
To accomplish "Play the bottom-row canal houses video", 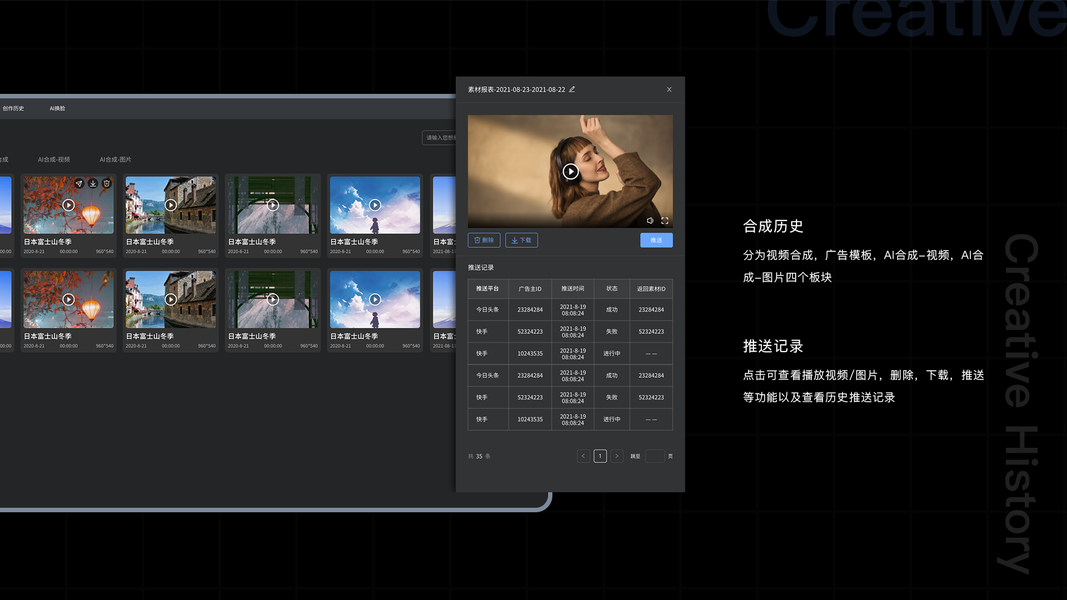I will pyautogui.click(x=171, y=299).
